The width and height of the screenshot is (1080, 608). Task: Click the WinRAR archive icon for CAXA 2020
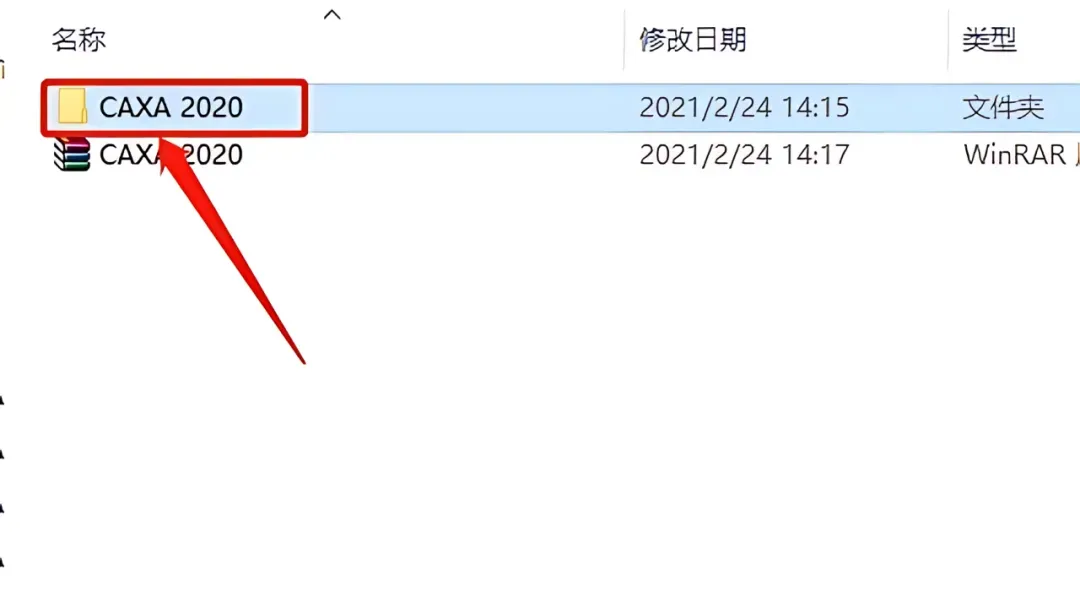72,154
